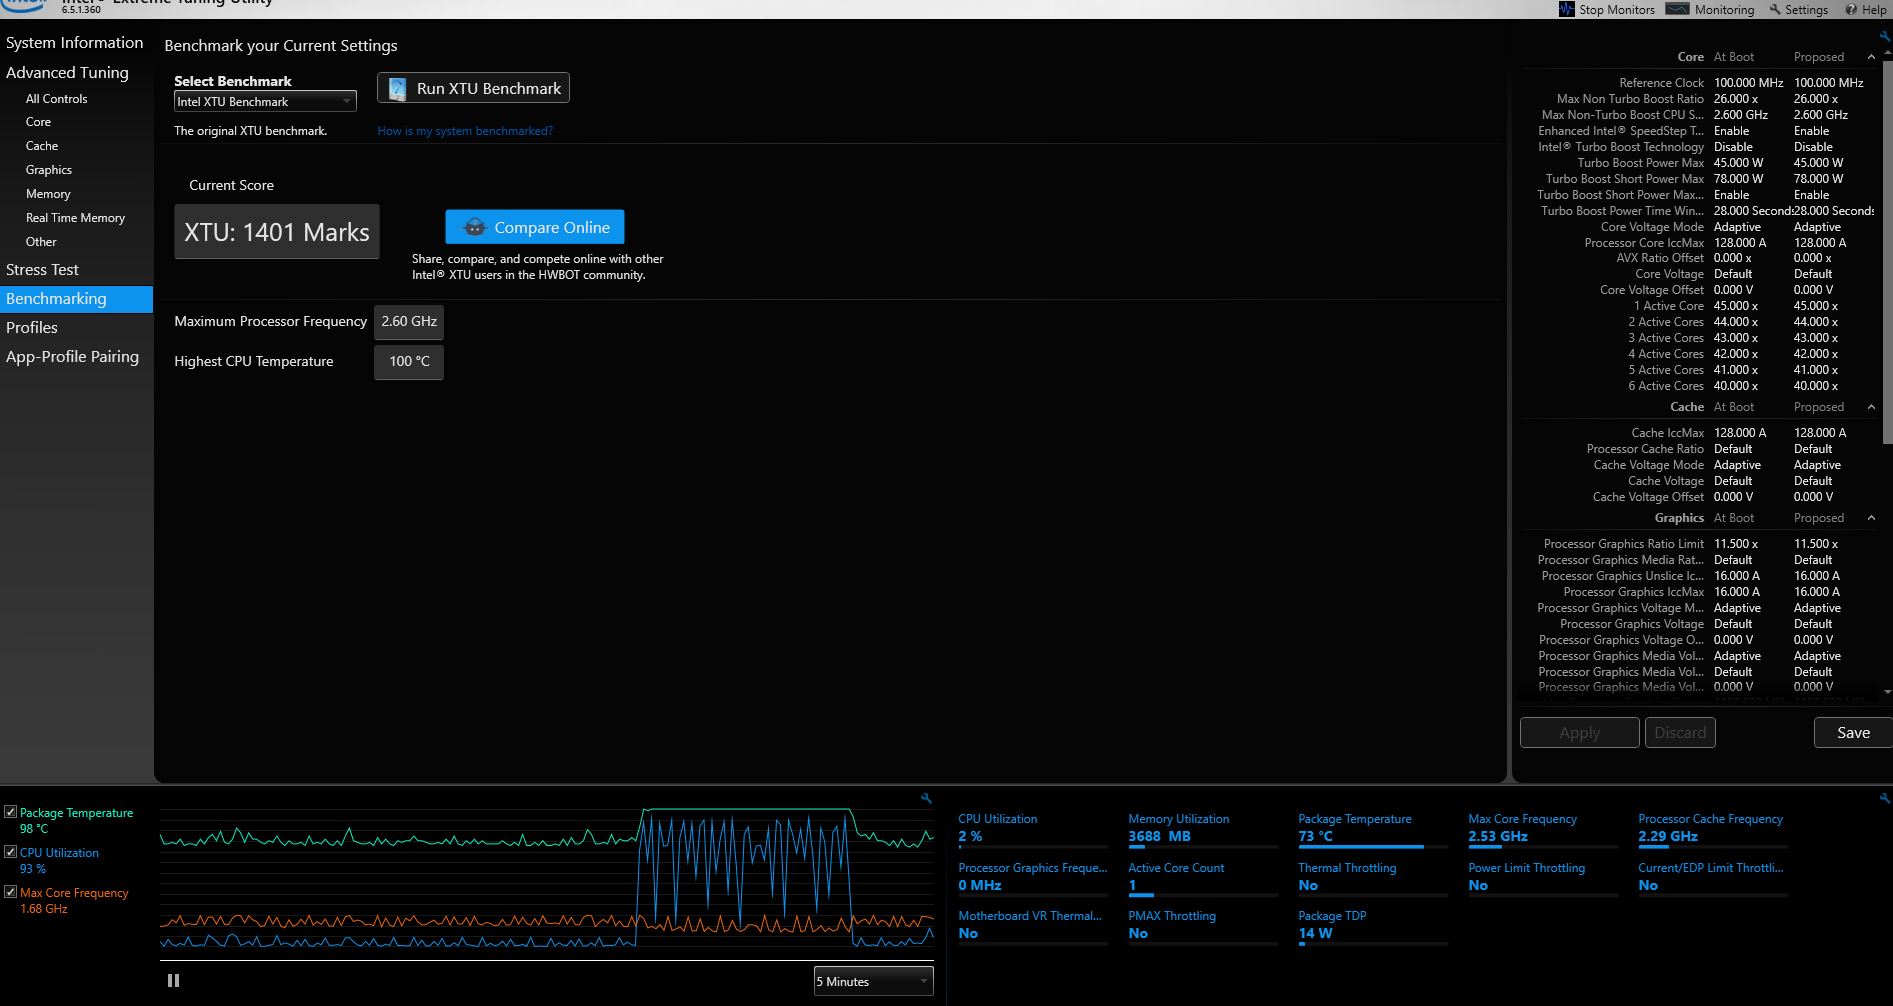This screenshot has width=1893, height=1006.
Task: Click the PMAX Throttling tile
Action: pyautogui.click(x=1203, y=926)
